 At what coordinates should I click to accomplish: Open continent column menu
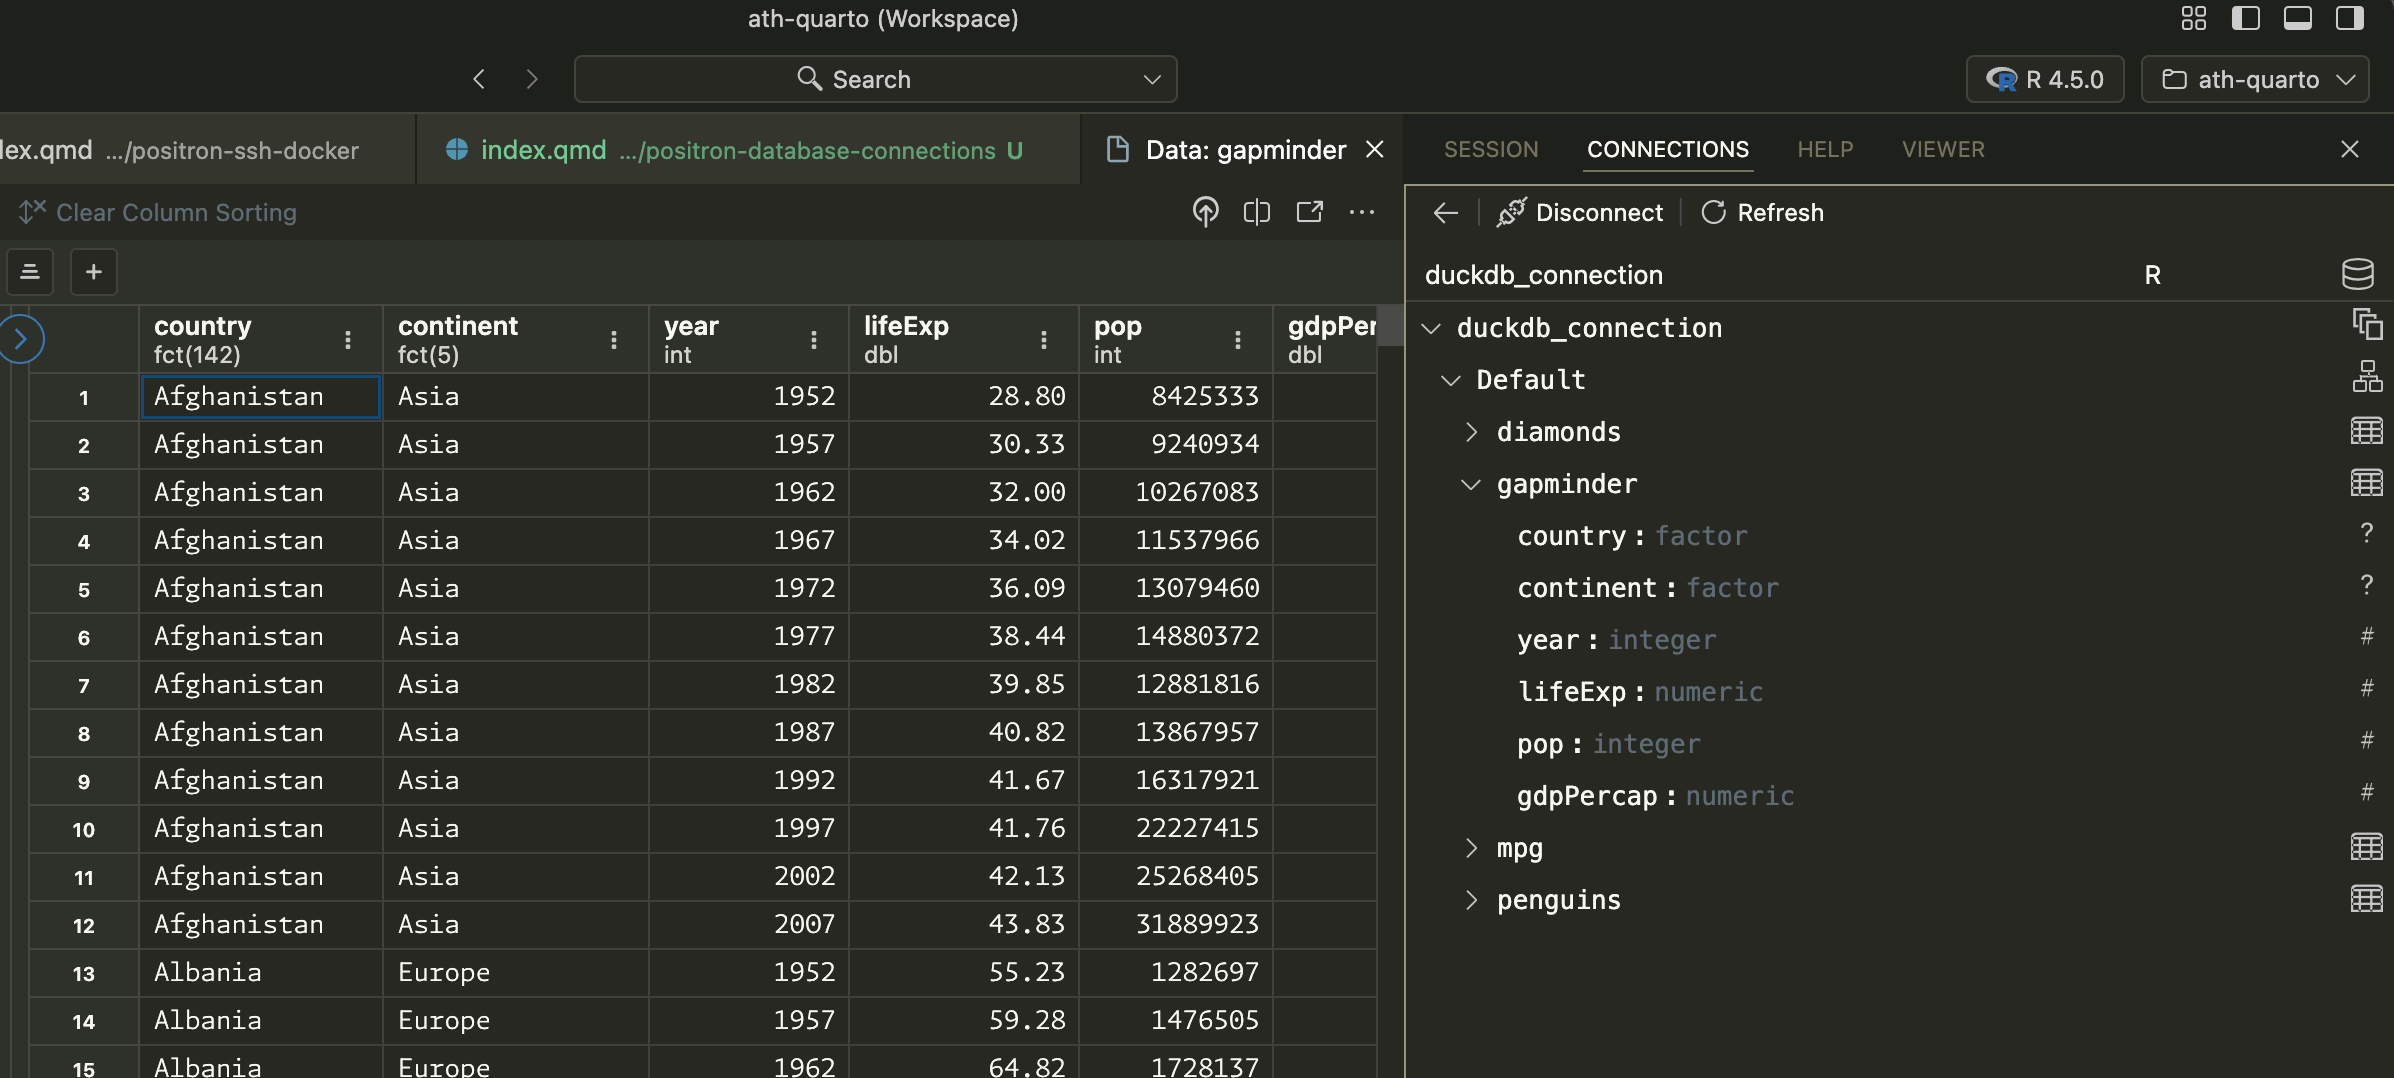pos(614,340)
